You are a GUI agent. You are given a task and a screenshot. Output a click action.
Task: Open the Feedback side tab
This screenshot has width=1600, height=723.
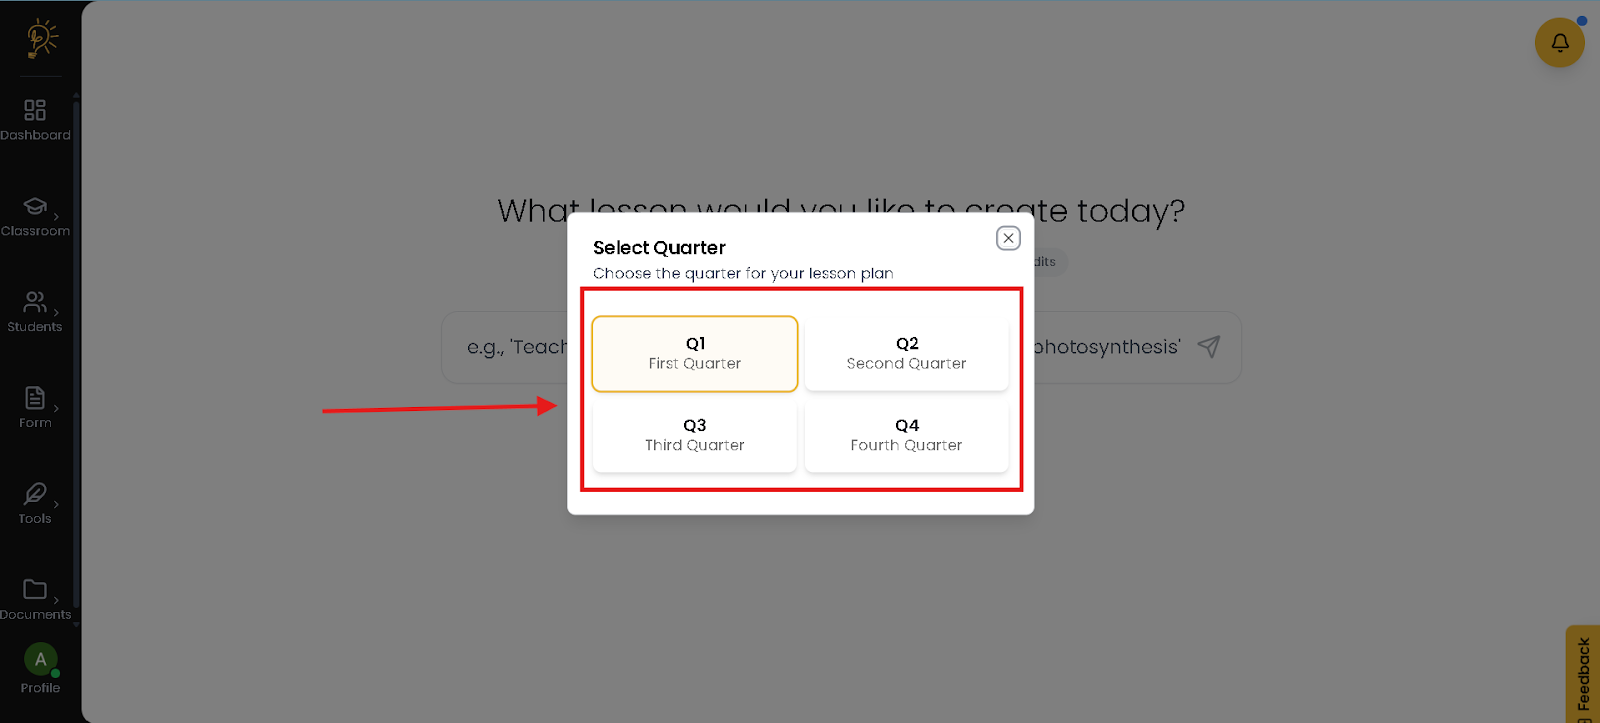pyautogui.click(x=1583, y=675)
